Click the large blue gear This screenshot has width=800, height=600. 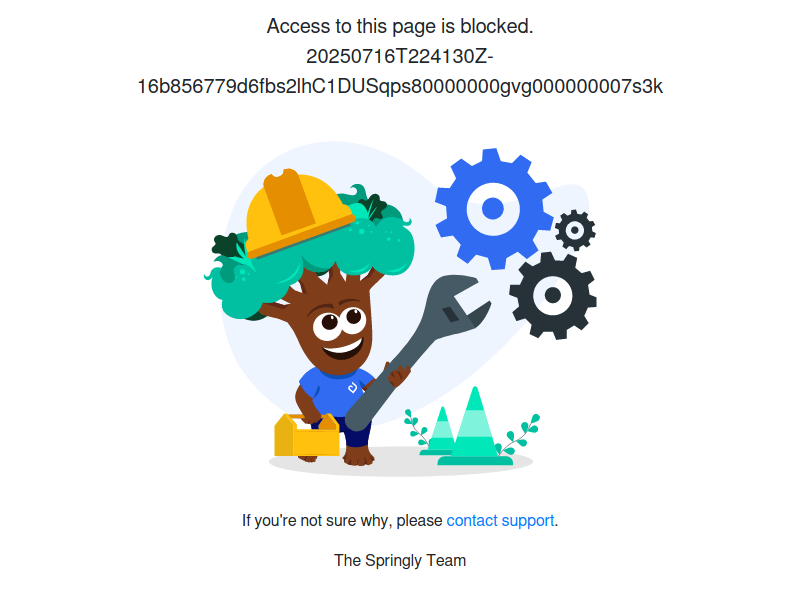tap(493, 209)
